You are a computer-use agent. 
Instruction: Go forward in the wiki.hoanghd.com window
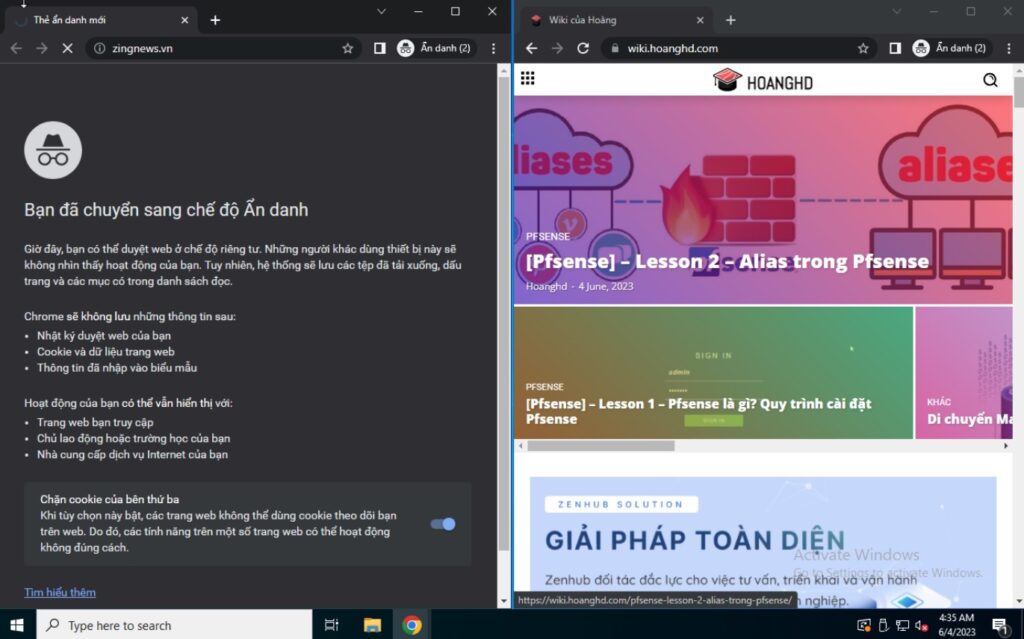coord(557,48)
